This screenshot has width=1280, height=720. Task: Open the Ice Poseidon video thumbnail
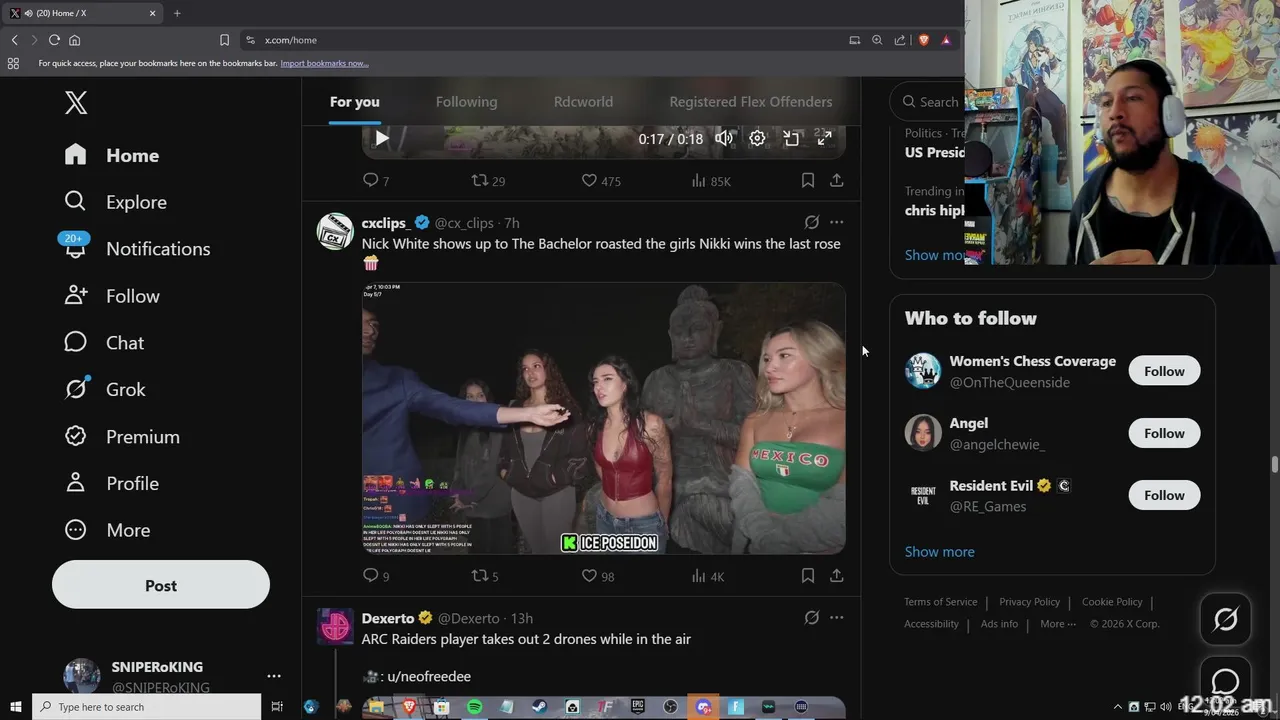604,418
